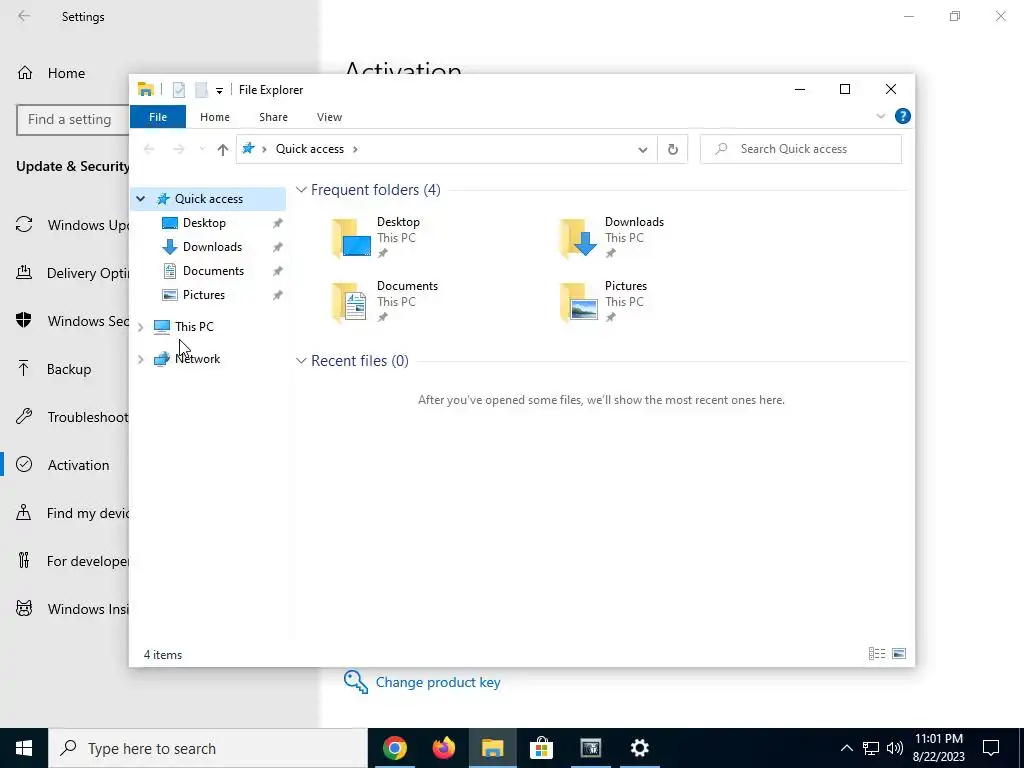Viewport: 1024px width, 768px height.
Task: Open the View ribbon tab
Action: (329, 117)
